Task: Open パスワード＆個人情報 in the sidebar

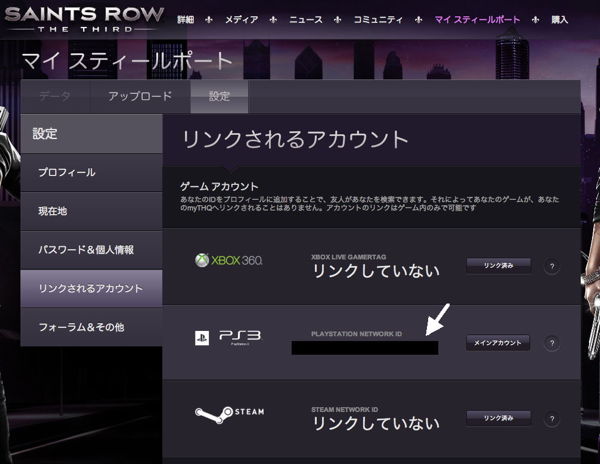Action: (91, 250)
